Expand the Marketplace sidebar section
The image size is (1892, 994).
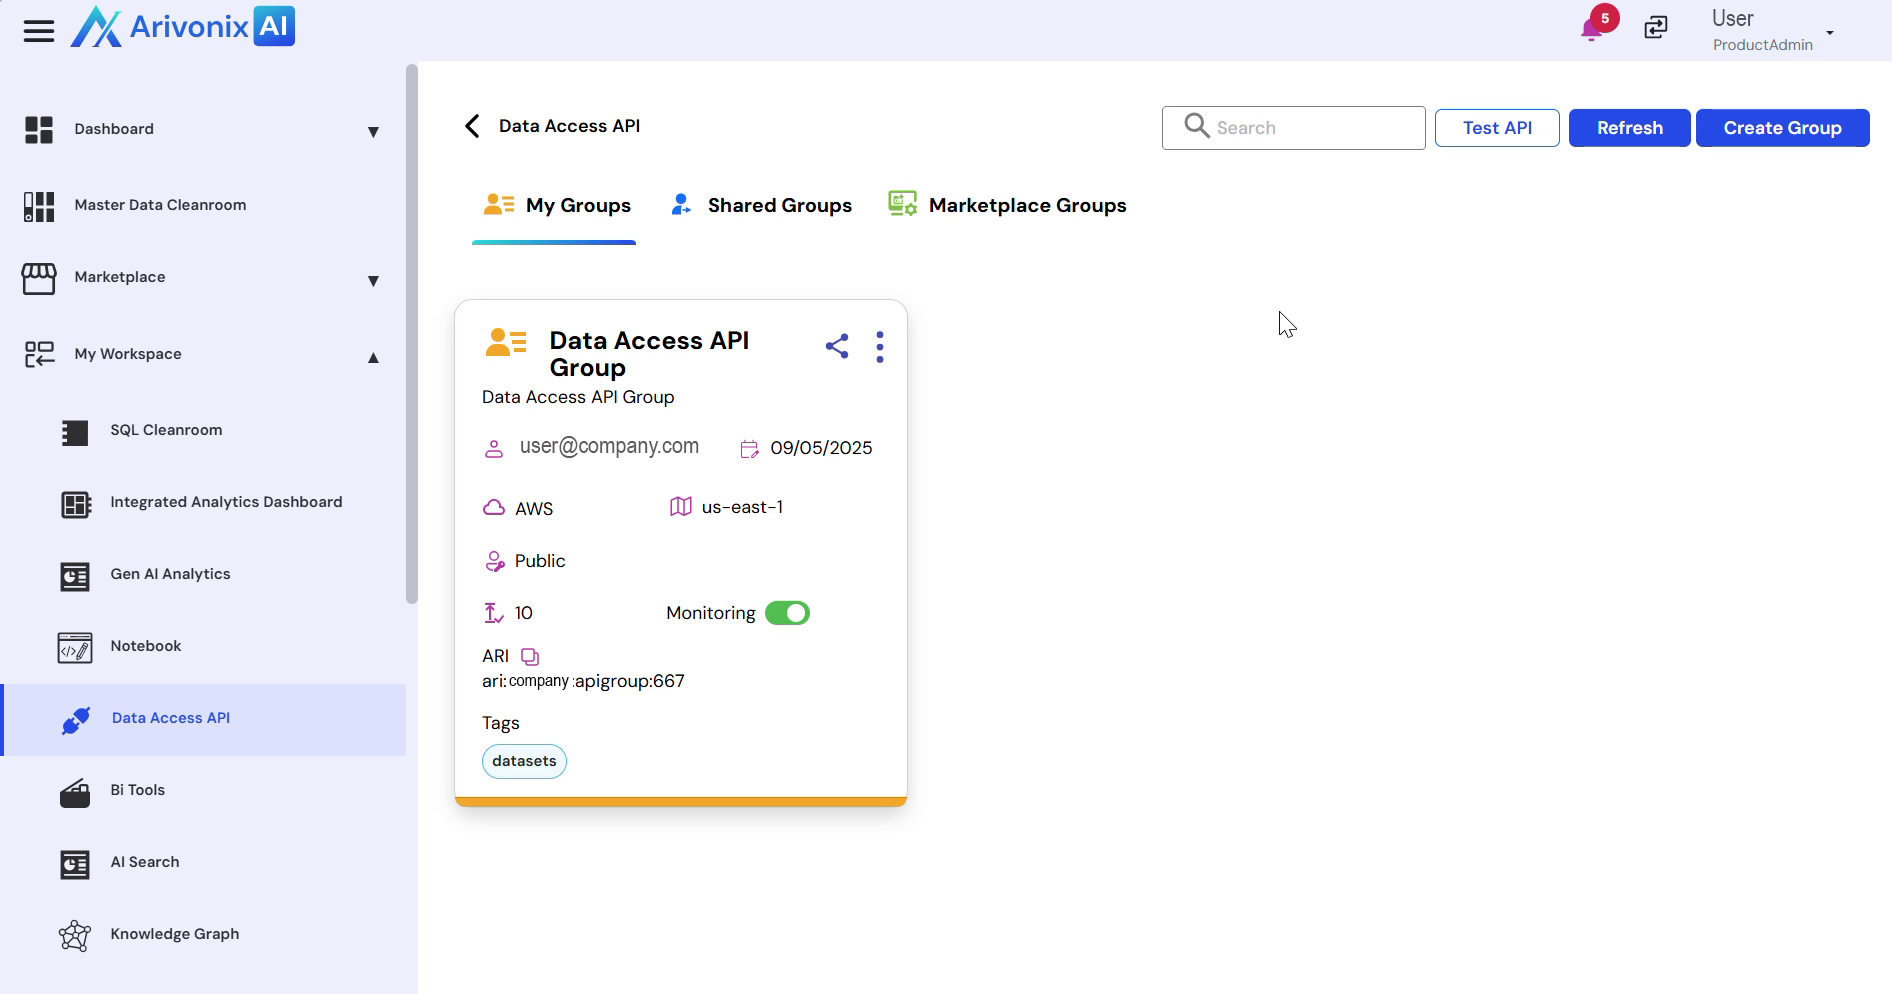373,280
